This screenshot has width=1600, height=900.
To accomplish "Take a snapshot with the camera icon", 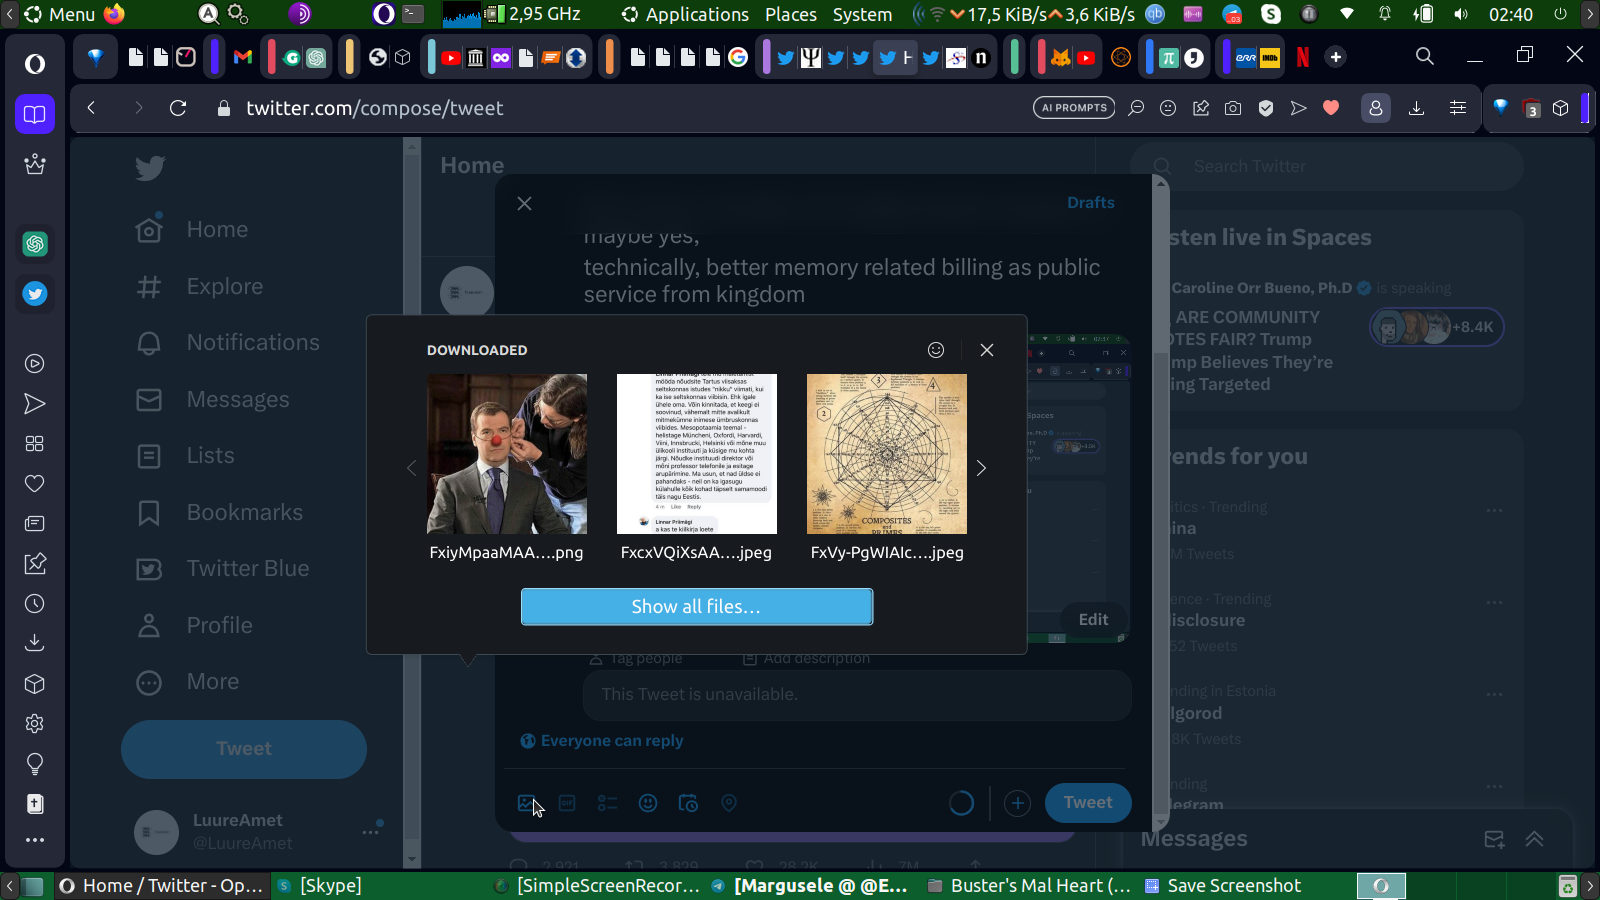I will click(x=1233, y=108).
